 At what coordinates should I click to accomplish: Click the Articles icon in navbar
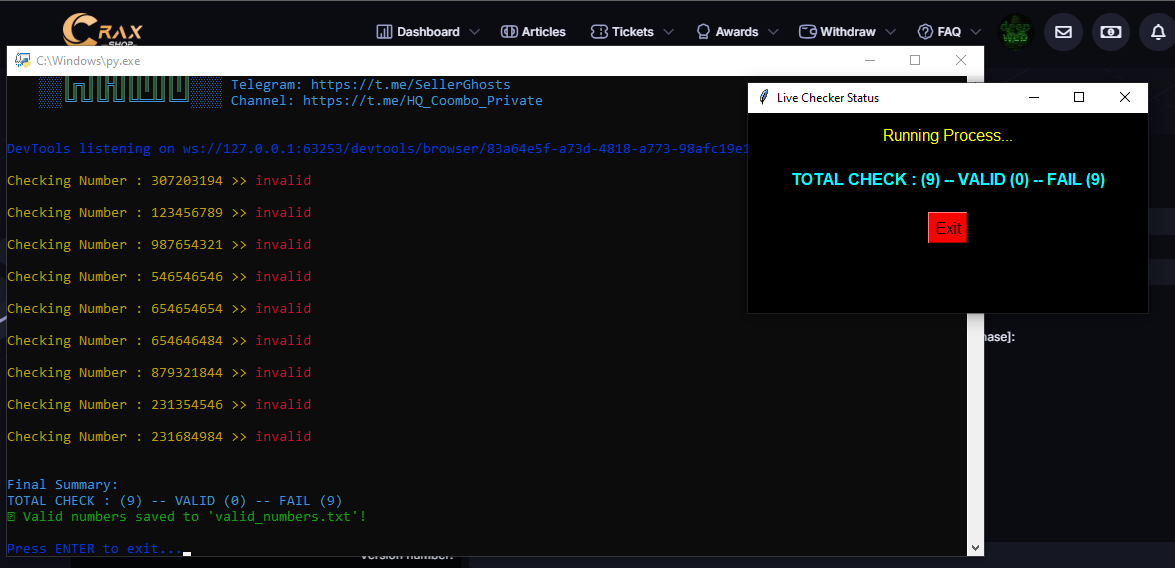tap(509, 32)
